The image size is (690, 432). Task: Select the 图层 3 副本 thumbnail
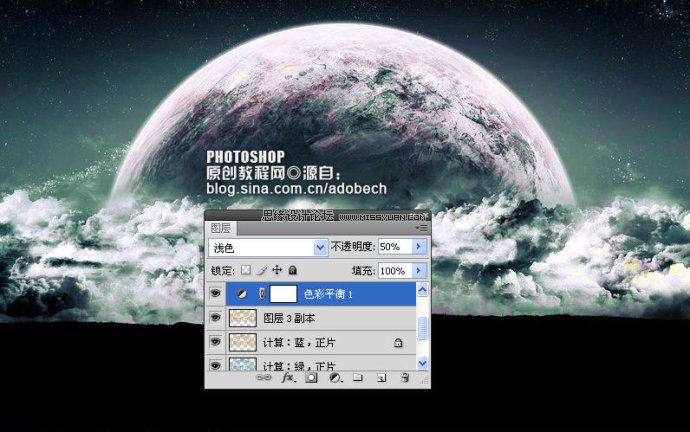242,318
